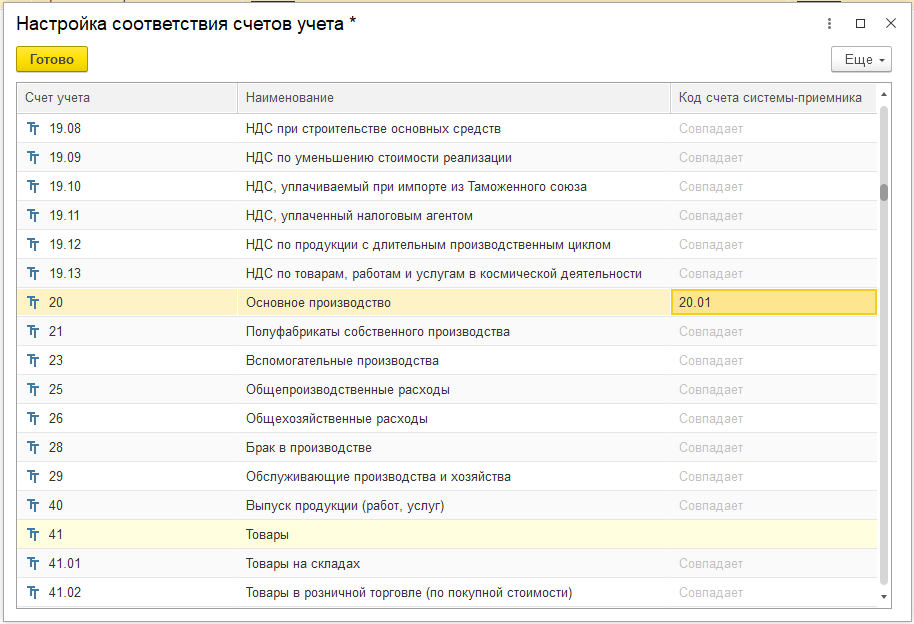Click account icon in row 41.02
The width and height of the screenshot is (914, 624).
pos(33,593)
